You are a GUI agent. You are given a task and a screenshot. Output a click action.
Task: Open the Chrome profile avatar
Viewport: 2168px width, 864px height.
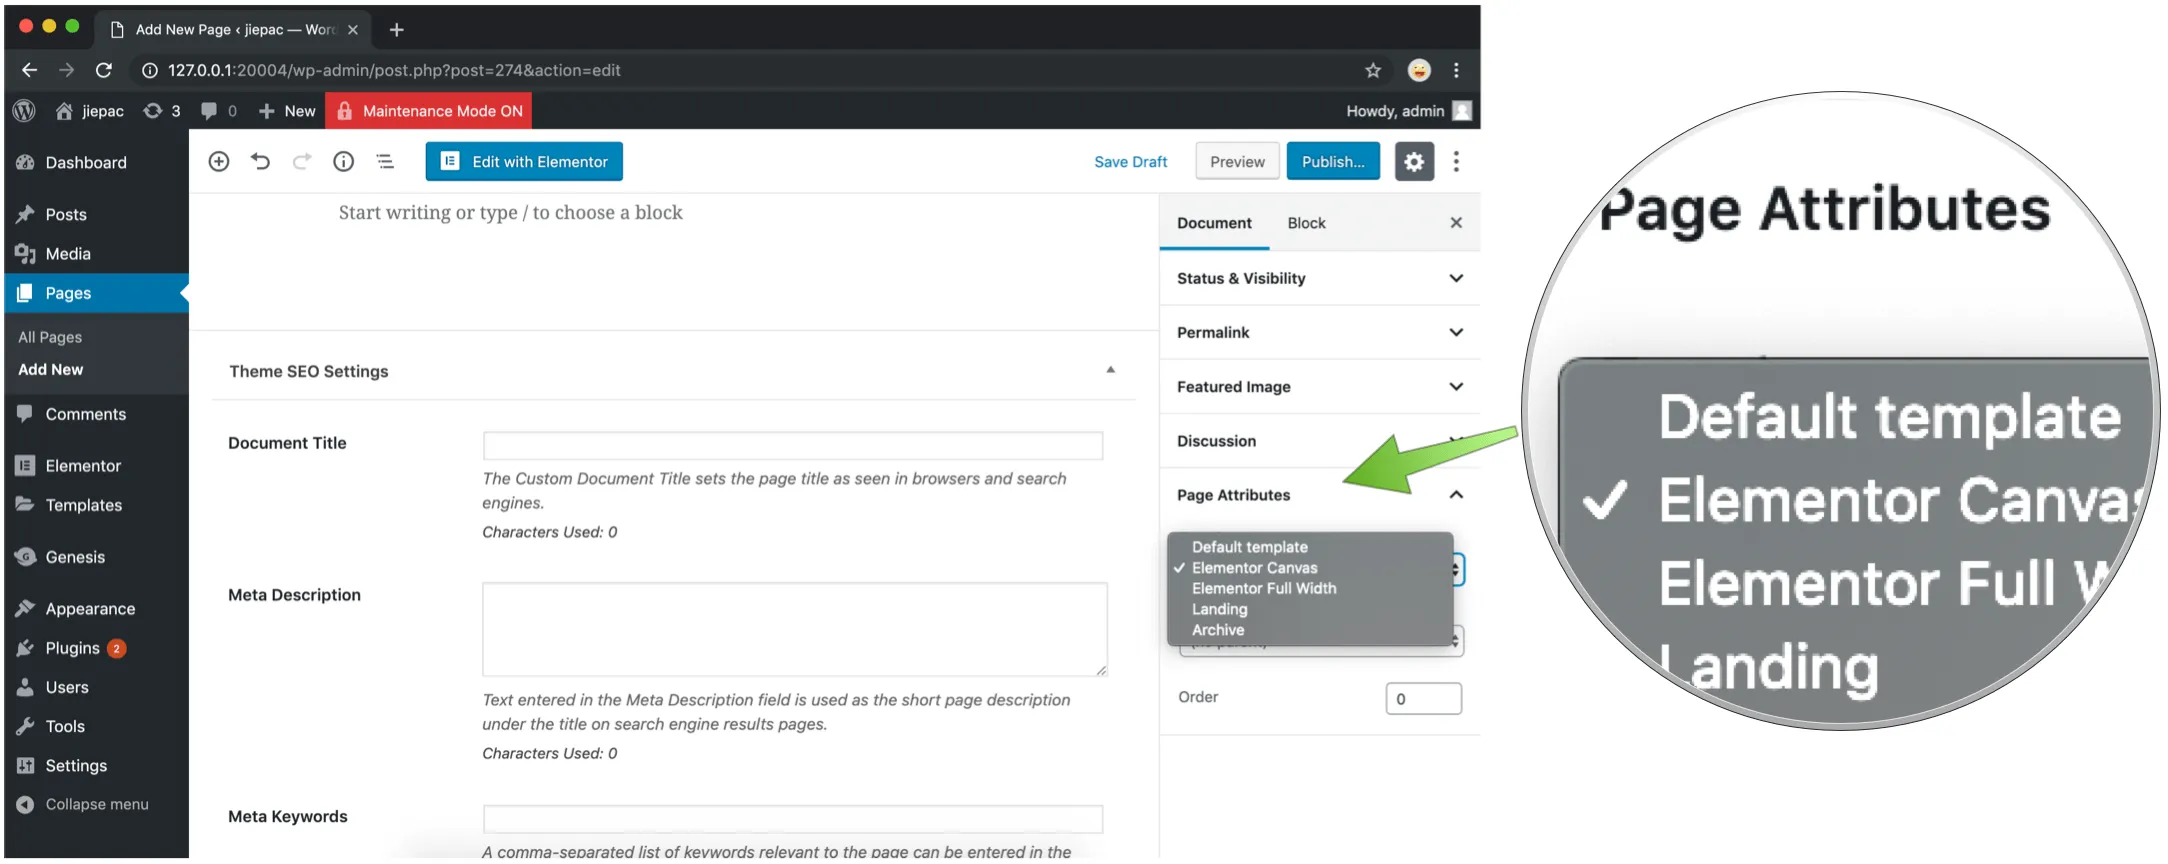pos(1419,70)
